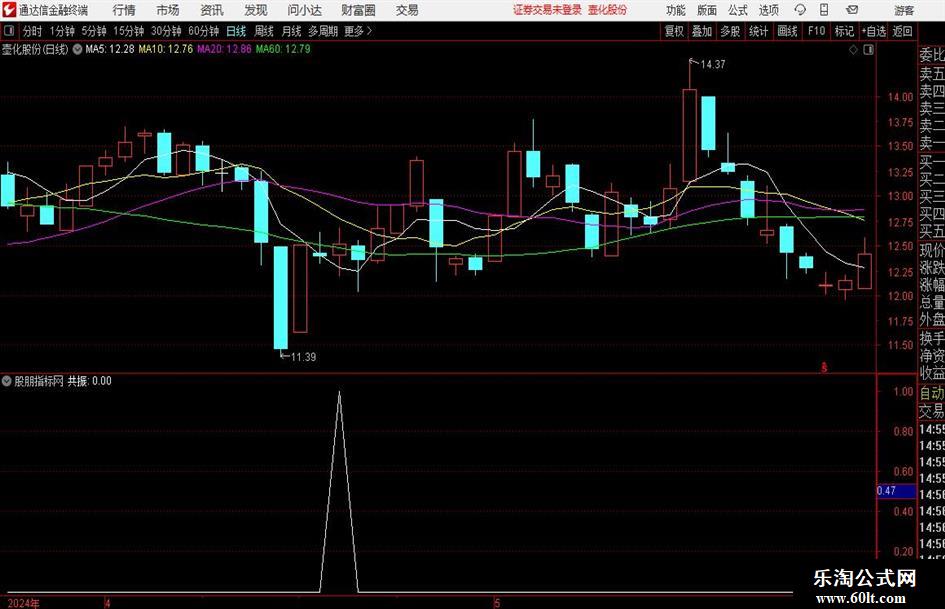The width and height of the screenshot is (945, 609).
Task: Click the 总量 row in the side panel
Action: (932, 303)
